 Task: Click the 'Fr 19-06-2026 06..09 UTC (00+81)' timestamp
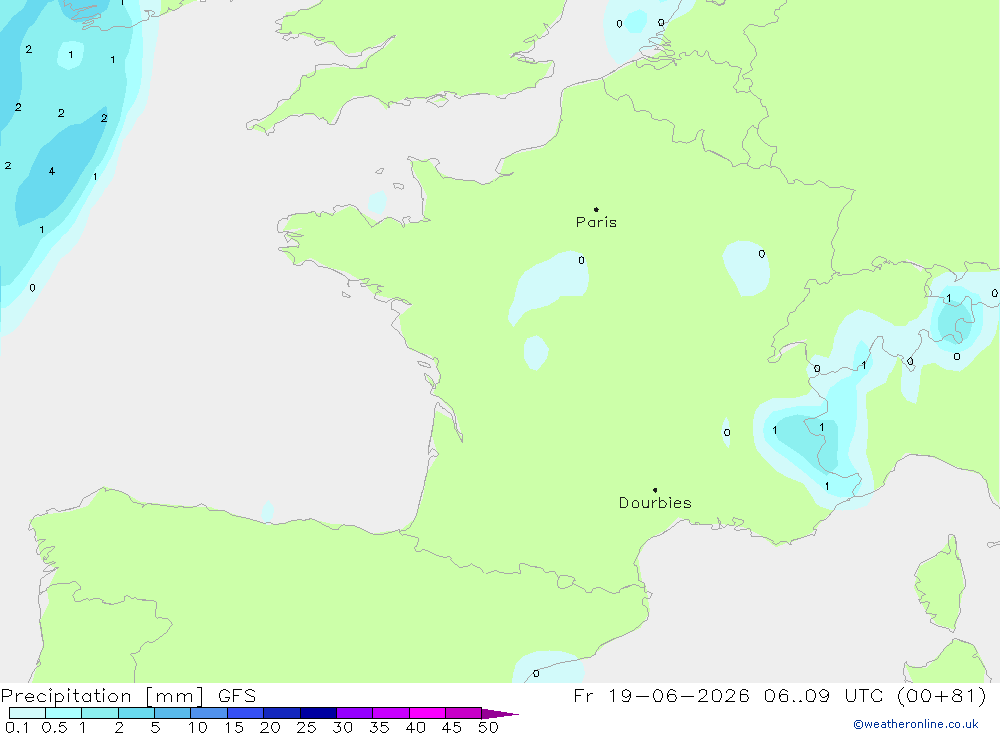pos(779,695)
